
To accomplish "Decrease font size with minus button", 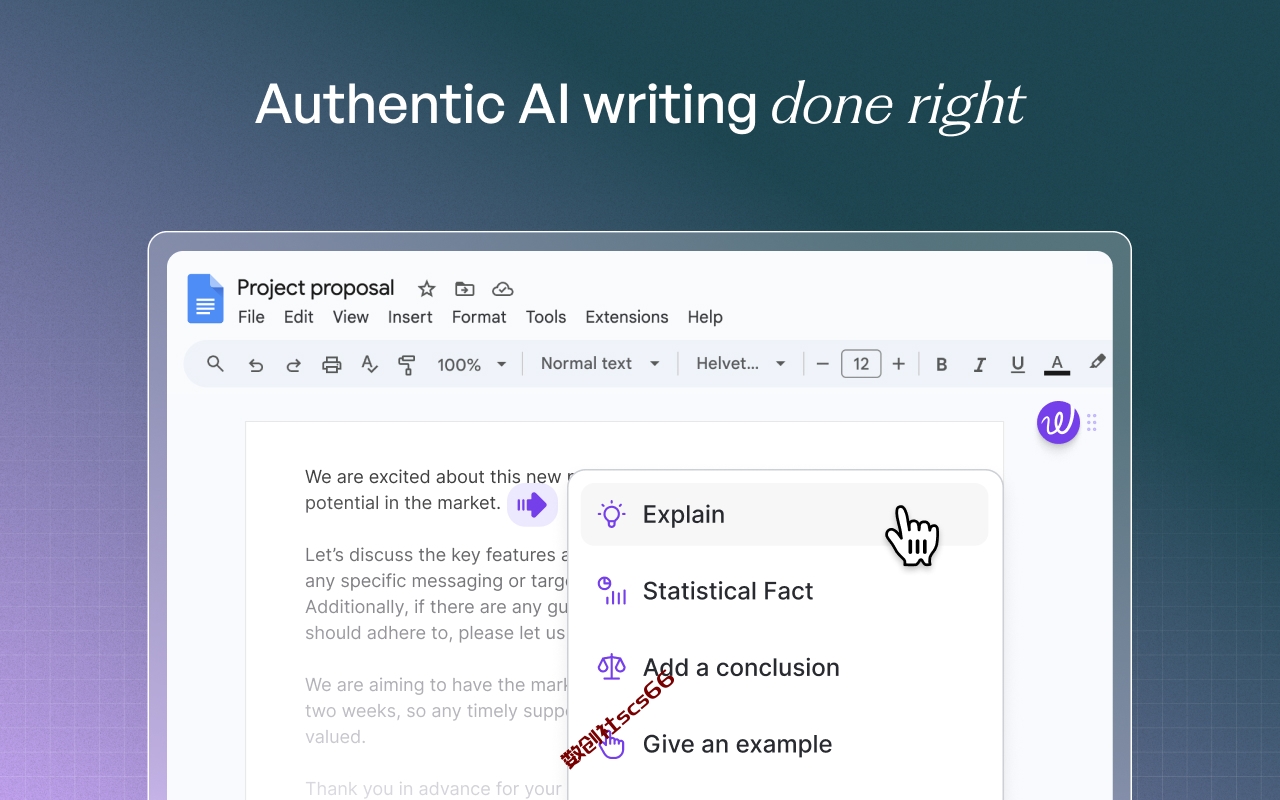I will (x=823, y=364).
